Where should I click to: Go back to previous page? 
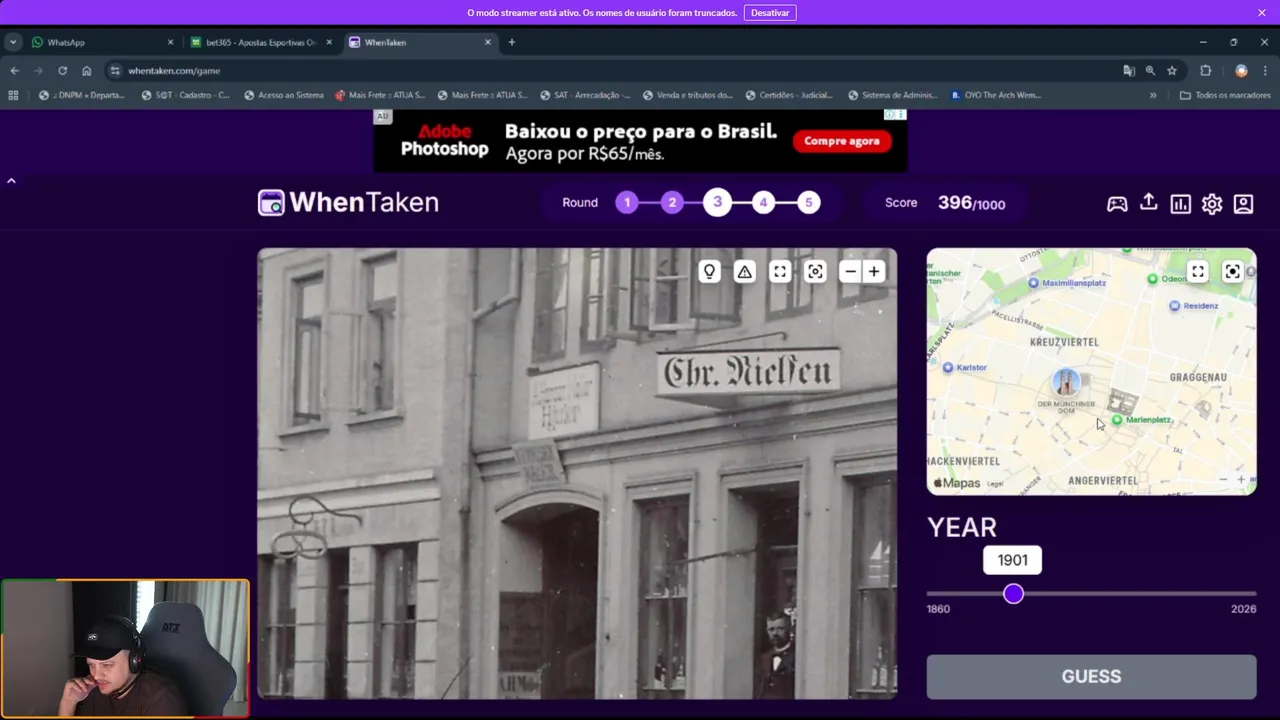[14, 71]
